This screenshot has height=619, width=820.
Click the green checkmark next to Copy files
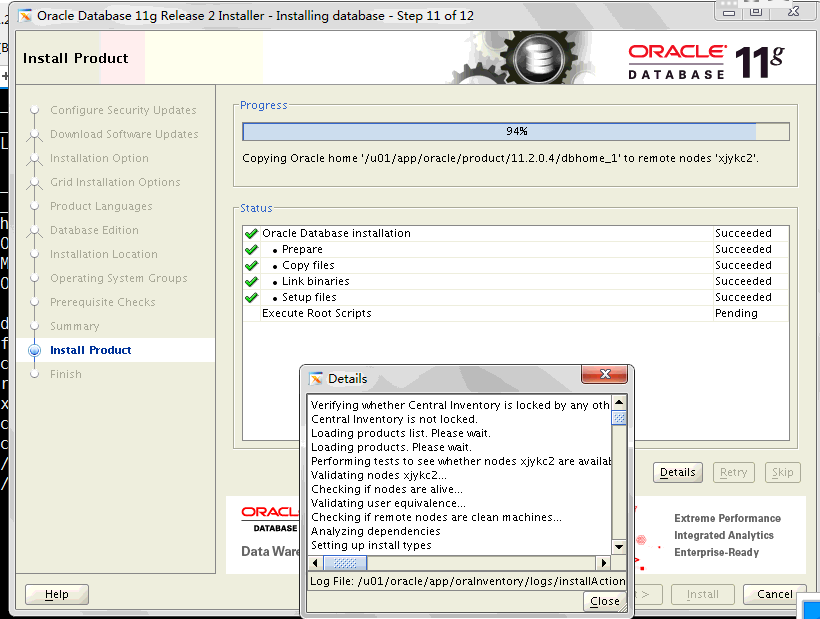[x=251, y=265]
